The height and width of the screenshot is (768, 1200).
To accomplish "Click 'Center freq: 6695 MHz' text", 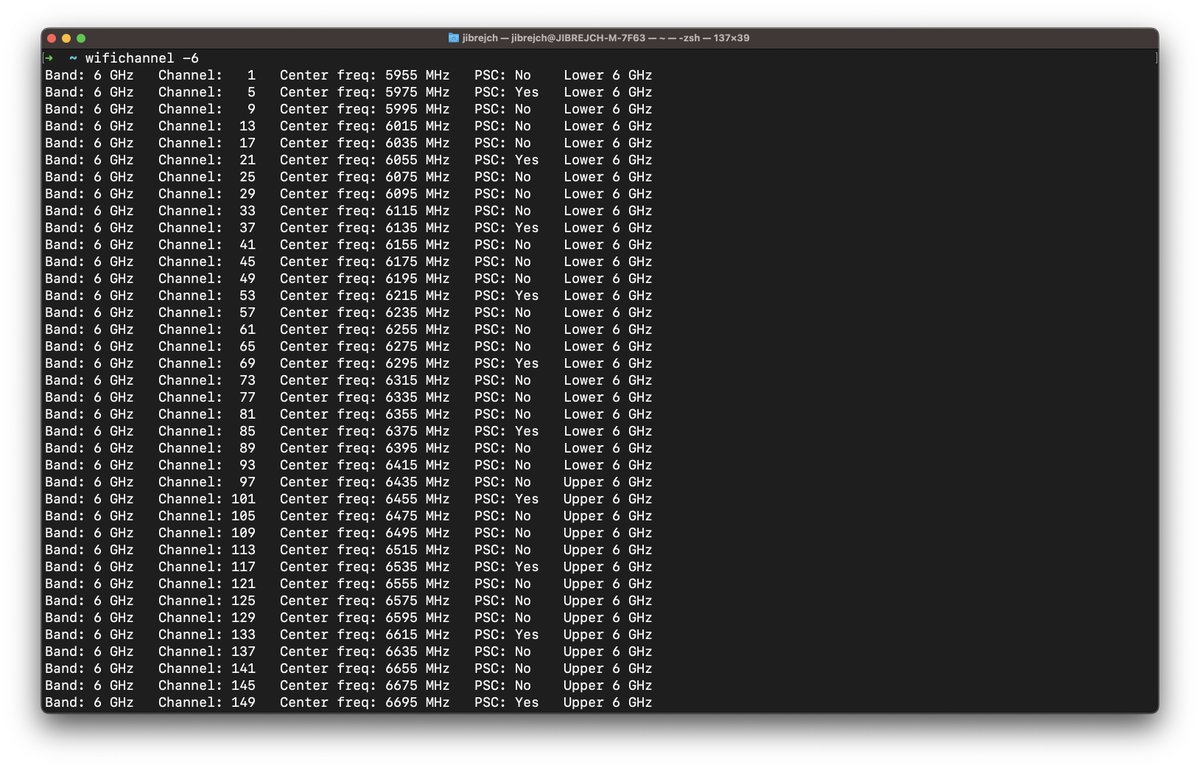I will (x=364, y=704).
